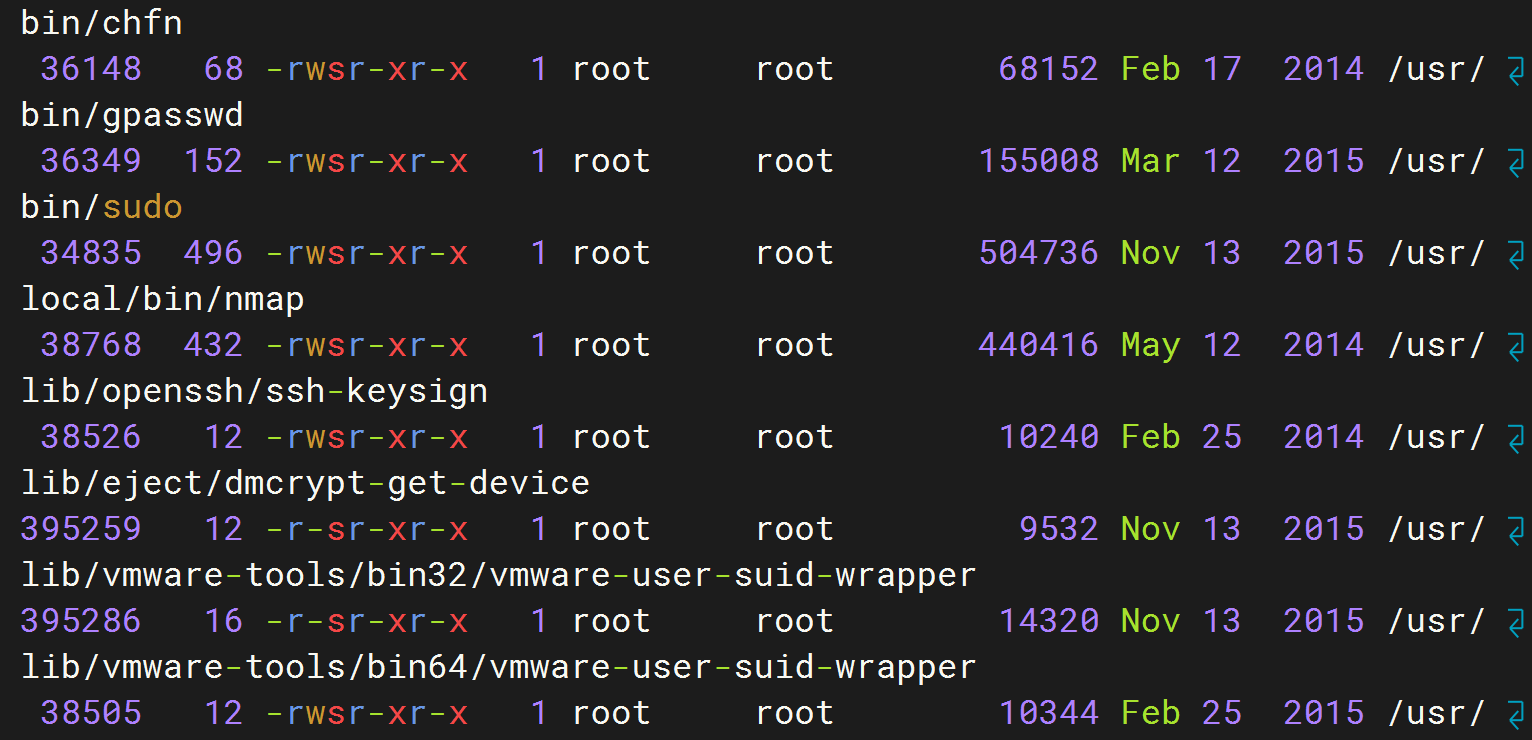The width and height of the screenshot is (1532, 740).
Task: Click the permissions string on the 14320 row
Action: click(x=367, y=622)
